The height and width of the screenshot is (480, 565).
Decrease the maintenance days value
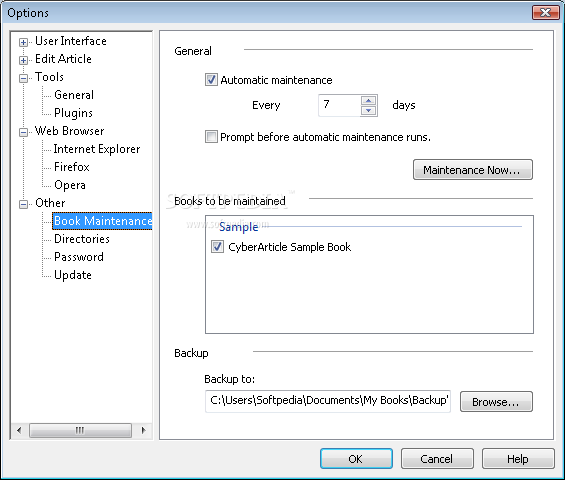coord(368,111)
